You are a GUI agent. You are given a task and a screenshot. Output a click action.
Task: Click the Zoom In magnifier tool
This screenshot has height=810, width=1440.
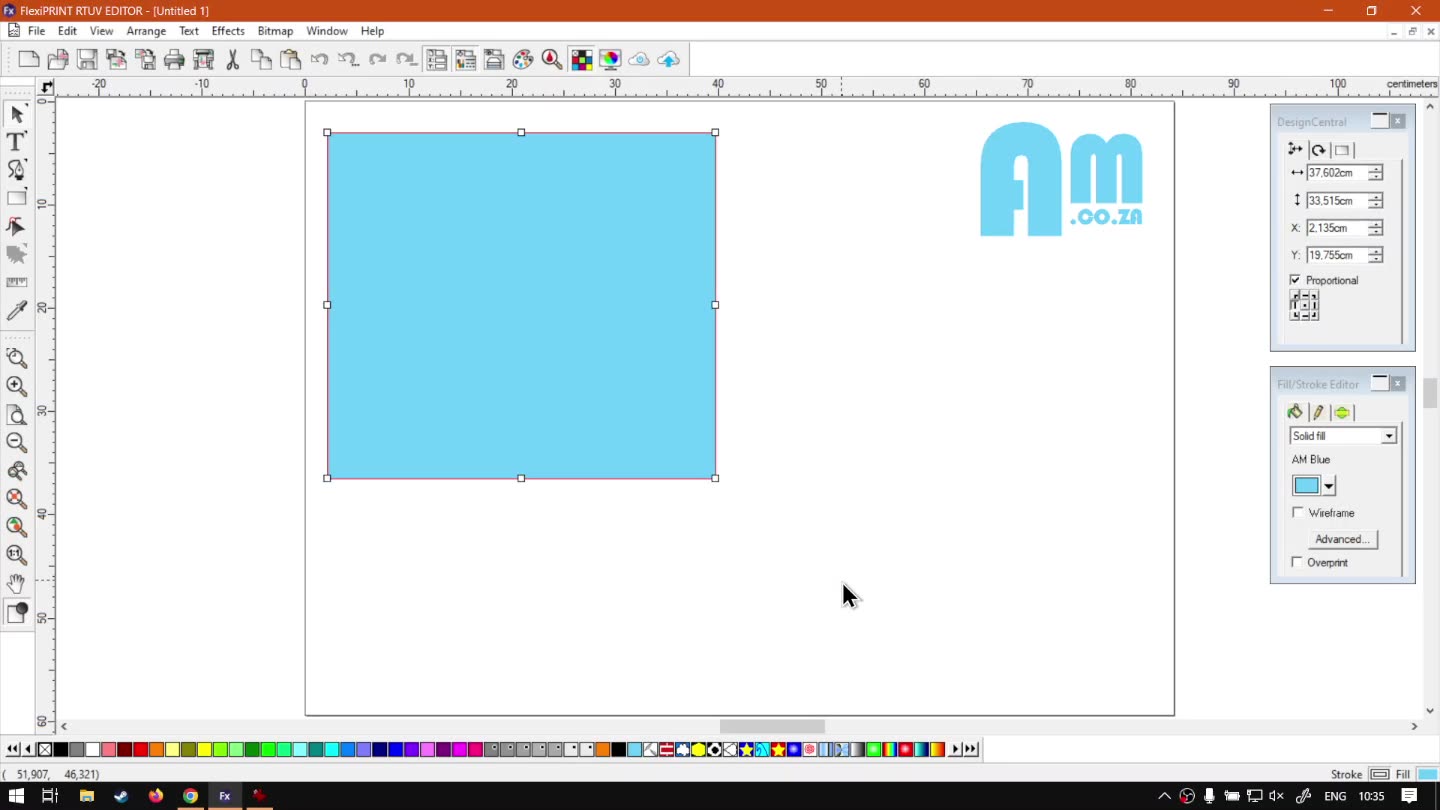coord(16,386)
